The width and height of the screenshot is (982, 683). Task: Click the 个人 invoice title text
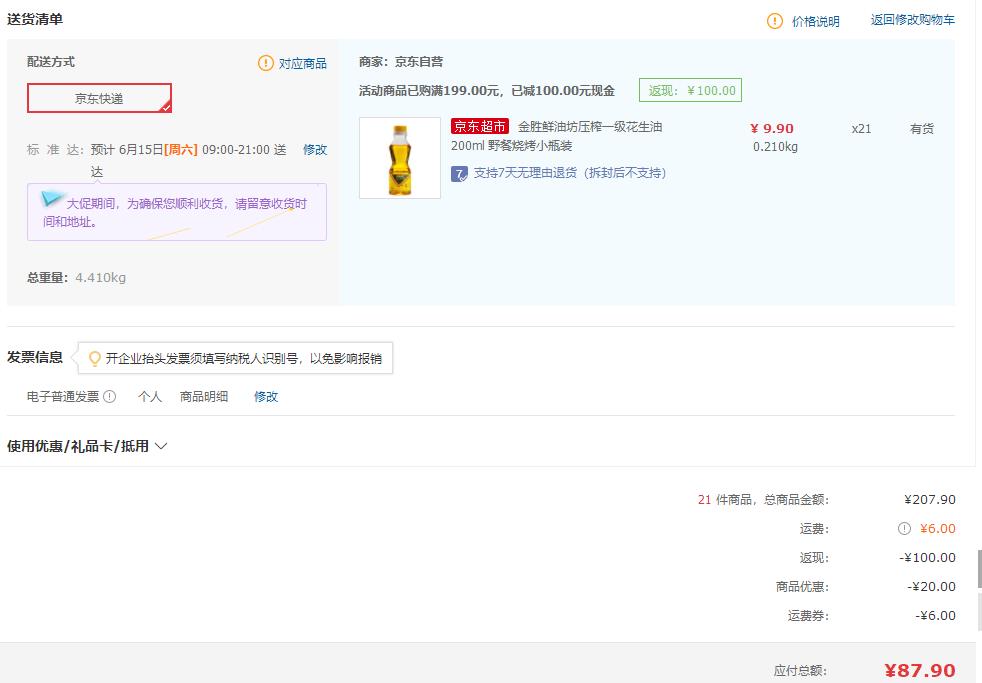click(x=150, y=396)
